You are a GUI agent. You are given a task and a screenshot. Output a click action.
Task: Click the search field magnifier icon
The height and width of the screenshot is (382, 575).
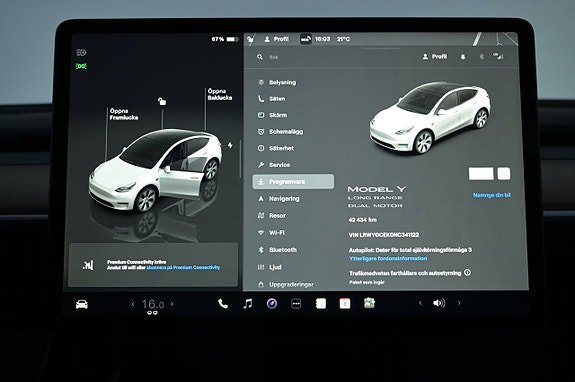pyautogui.click(x=260, y=57)
